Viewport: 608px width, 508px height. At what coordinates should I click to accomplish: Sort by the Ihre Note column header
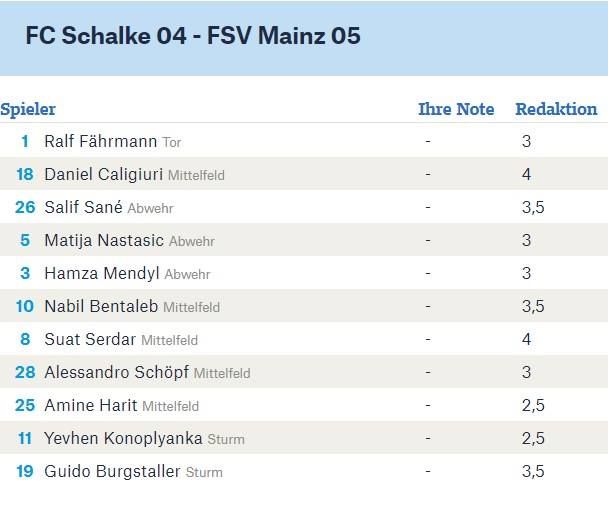click(x=456, y=109)
